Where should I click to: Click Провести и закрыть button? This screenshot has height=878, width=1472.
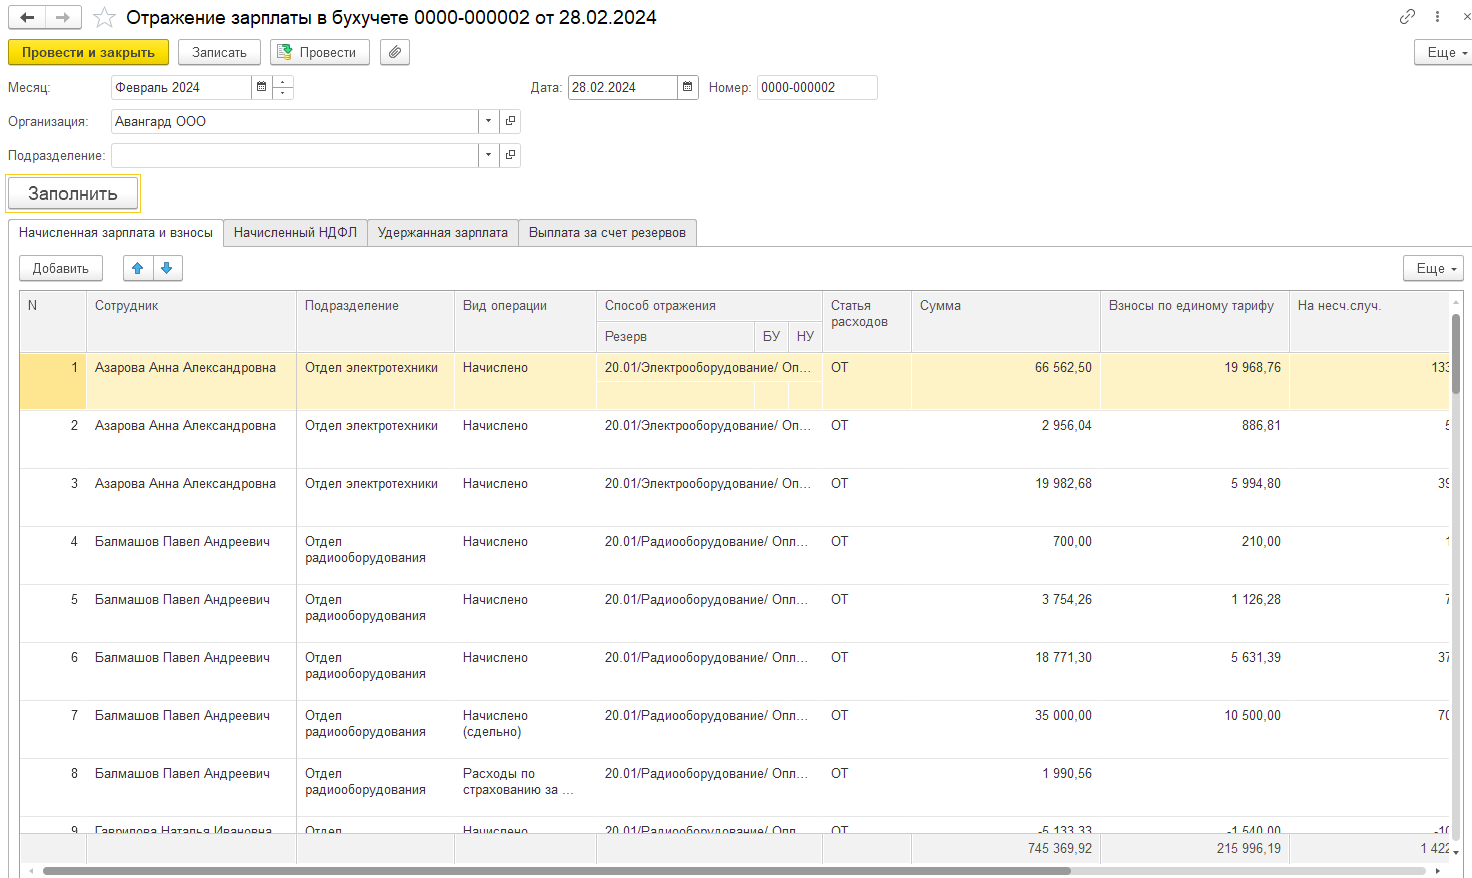[88, 52]
